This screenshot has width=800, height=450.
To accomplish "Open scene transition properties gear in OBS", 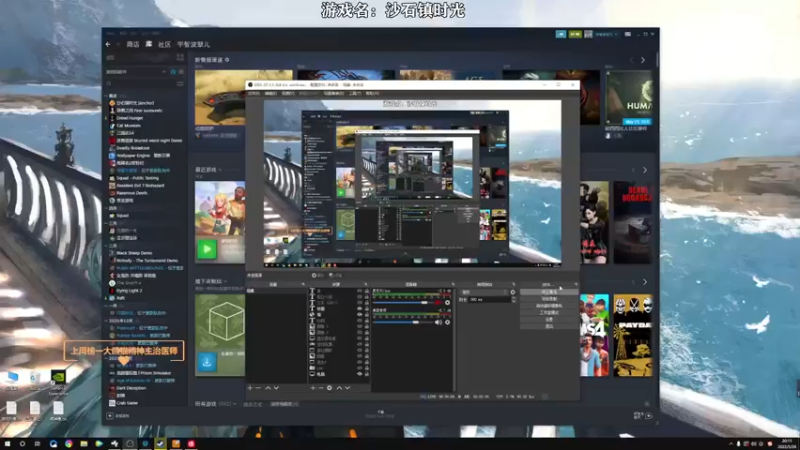I will pos(513,292).
